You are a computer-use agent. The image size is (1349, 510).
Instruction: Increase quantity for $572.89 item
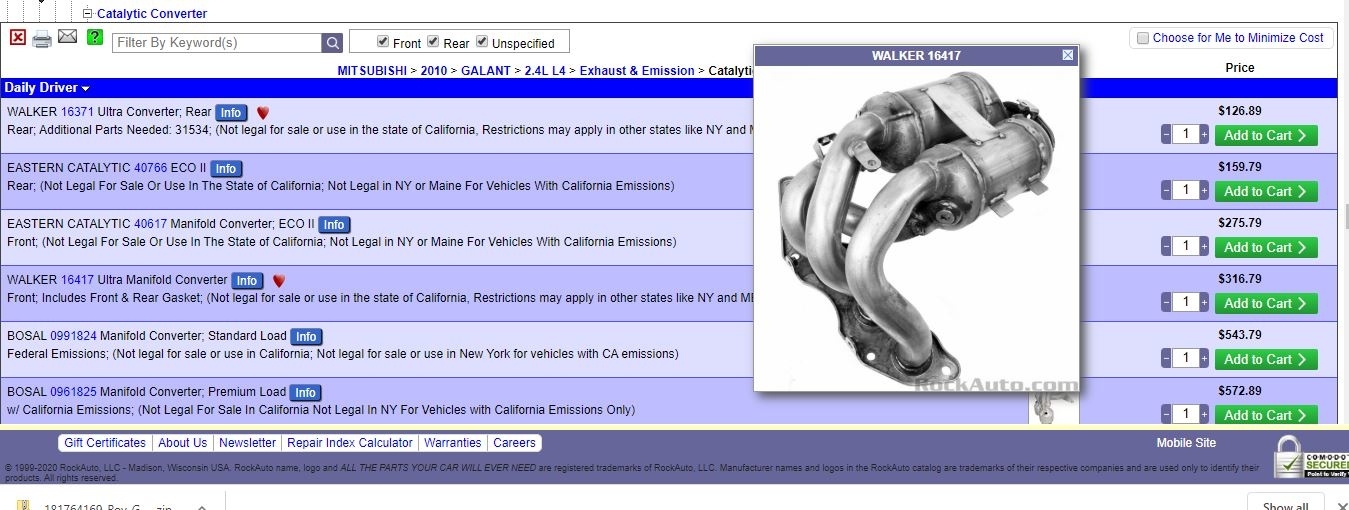(x=1204, y=414)
